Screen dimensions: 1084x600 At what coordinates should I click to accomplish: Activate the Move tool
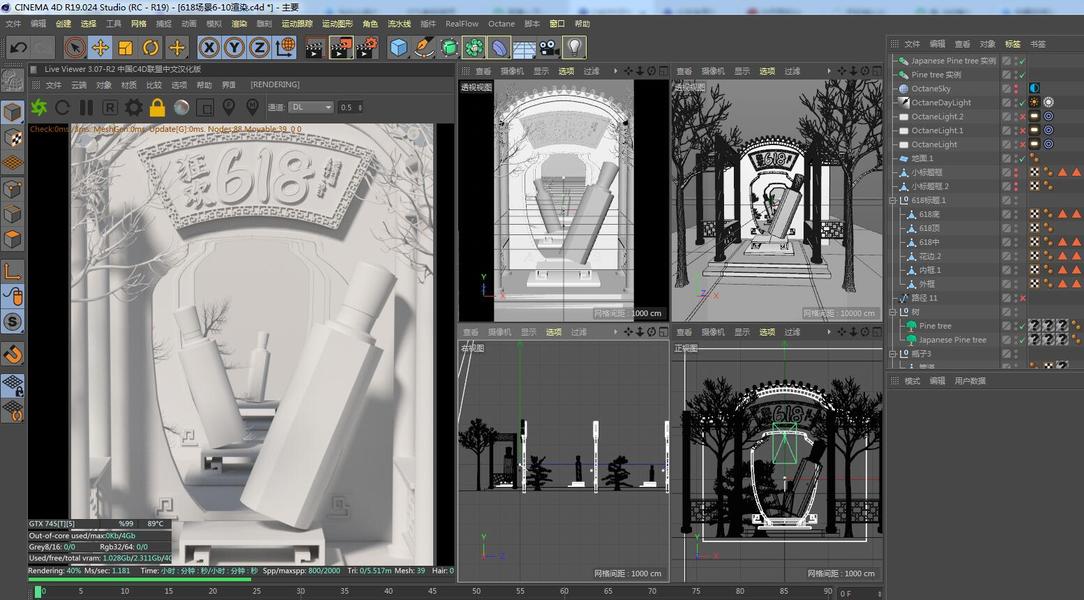[x=100, y=48]
